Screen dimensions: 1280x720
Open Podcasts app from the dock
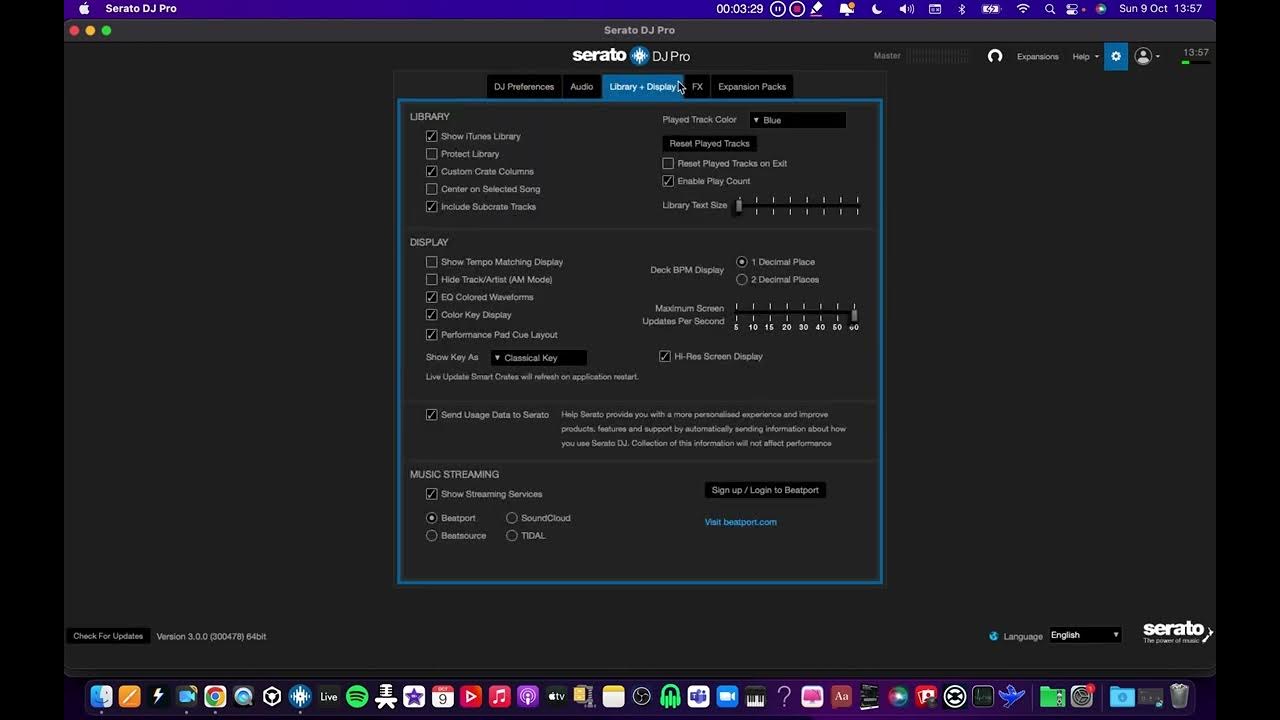click(x=527, y=696)
